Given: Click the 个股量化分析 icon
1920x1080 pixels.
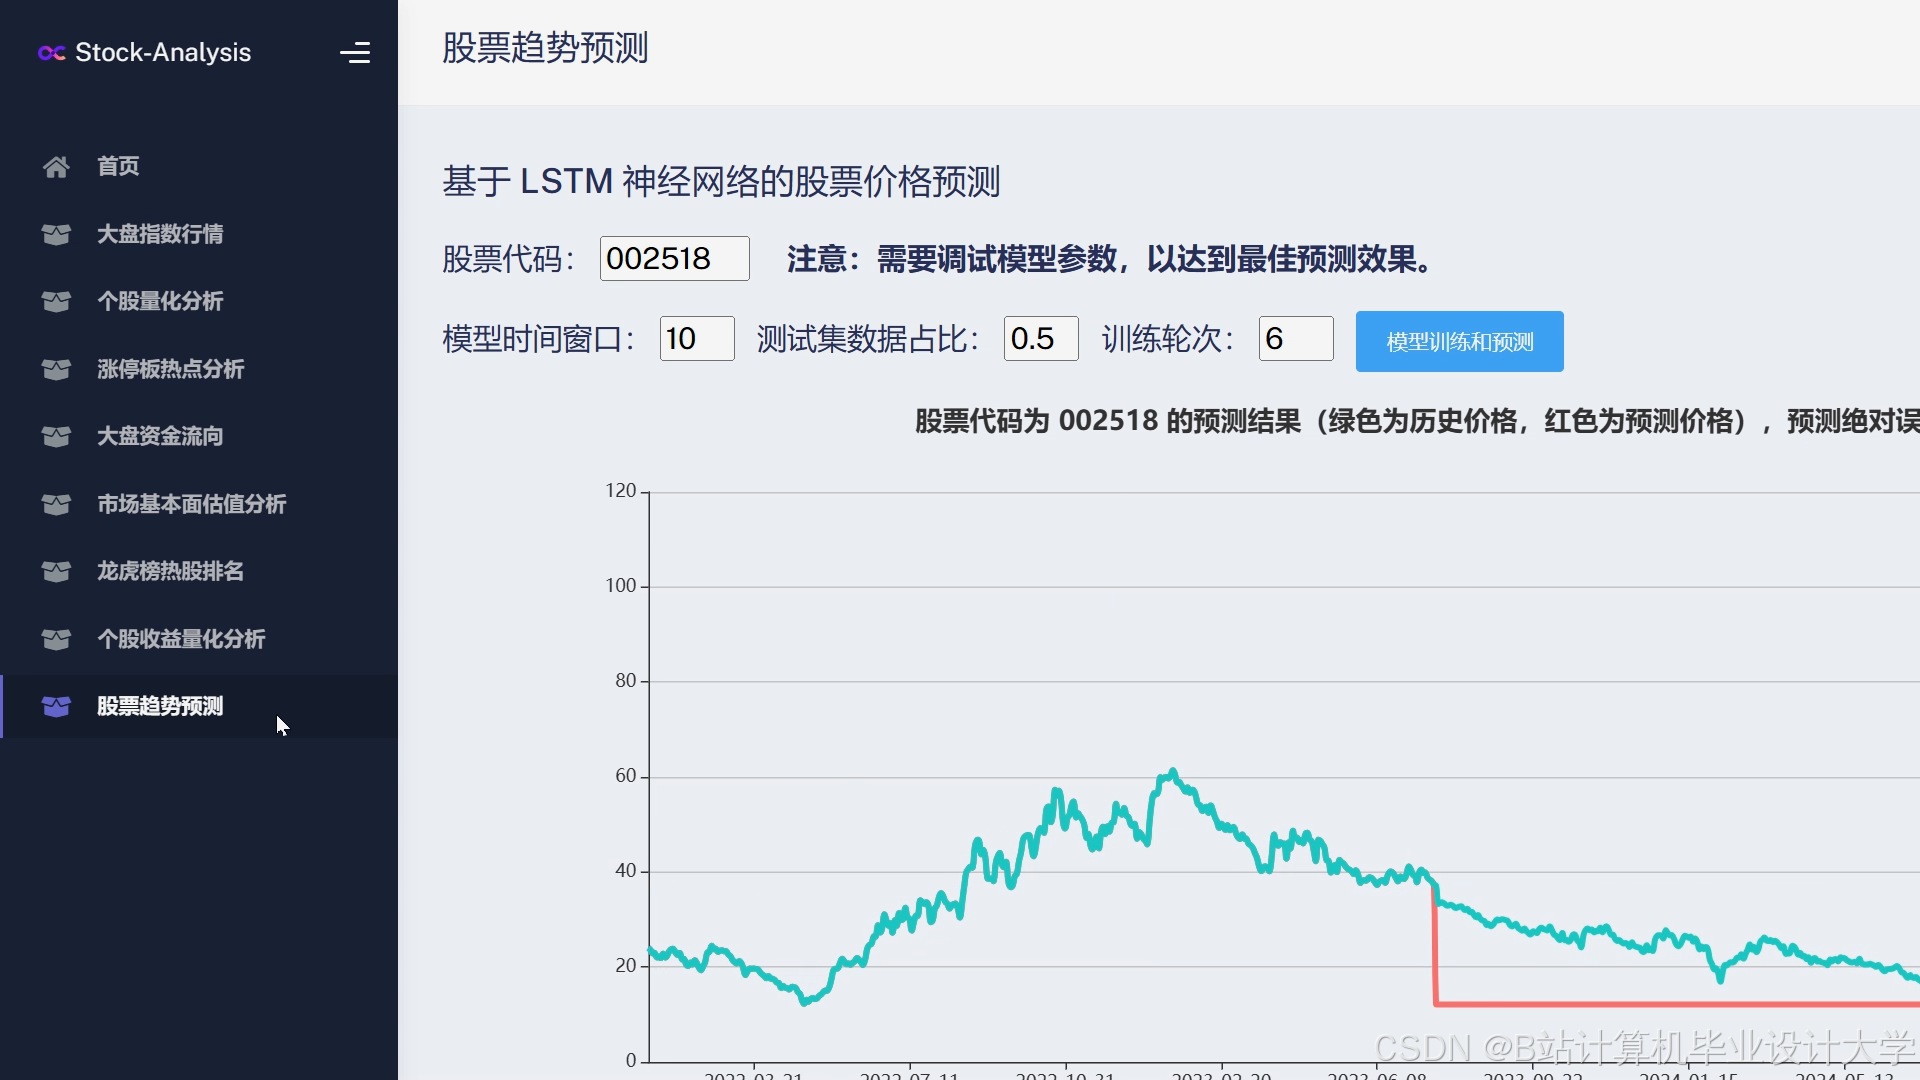Looking at the screenshot, I should pyautogui.click(x=56, y=302).
